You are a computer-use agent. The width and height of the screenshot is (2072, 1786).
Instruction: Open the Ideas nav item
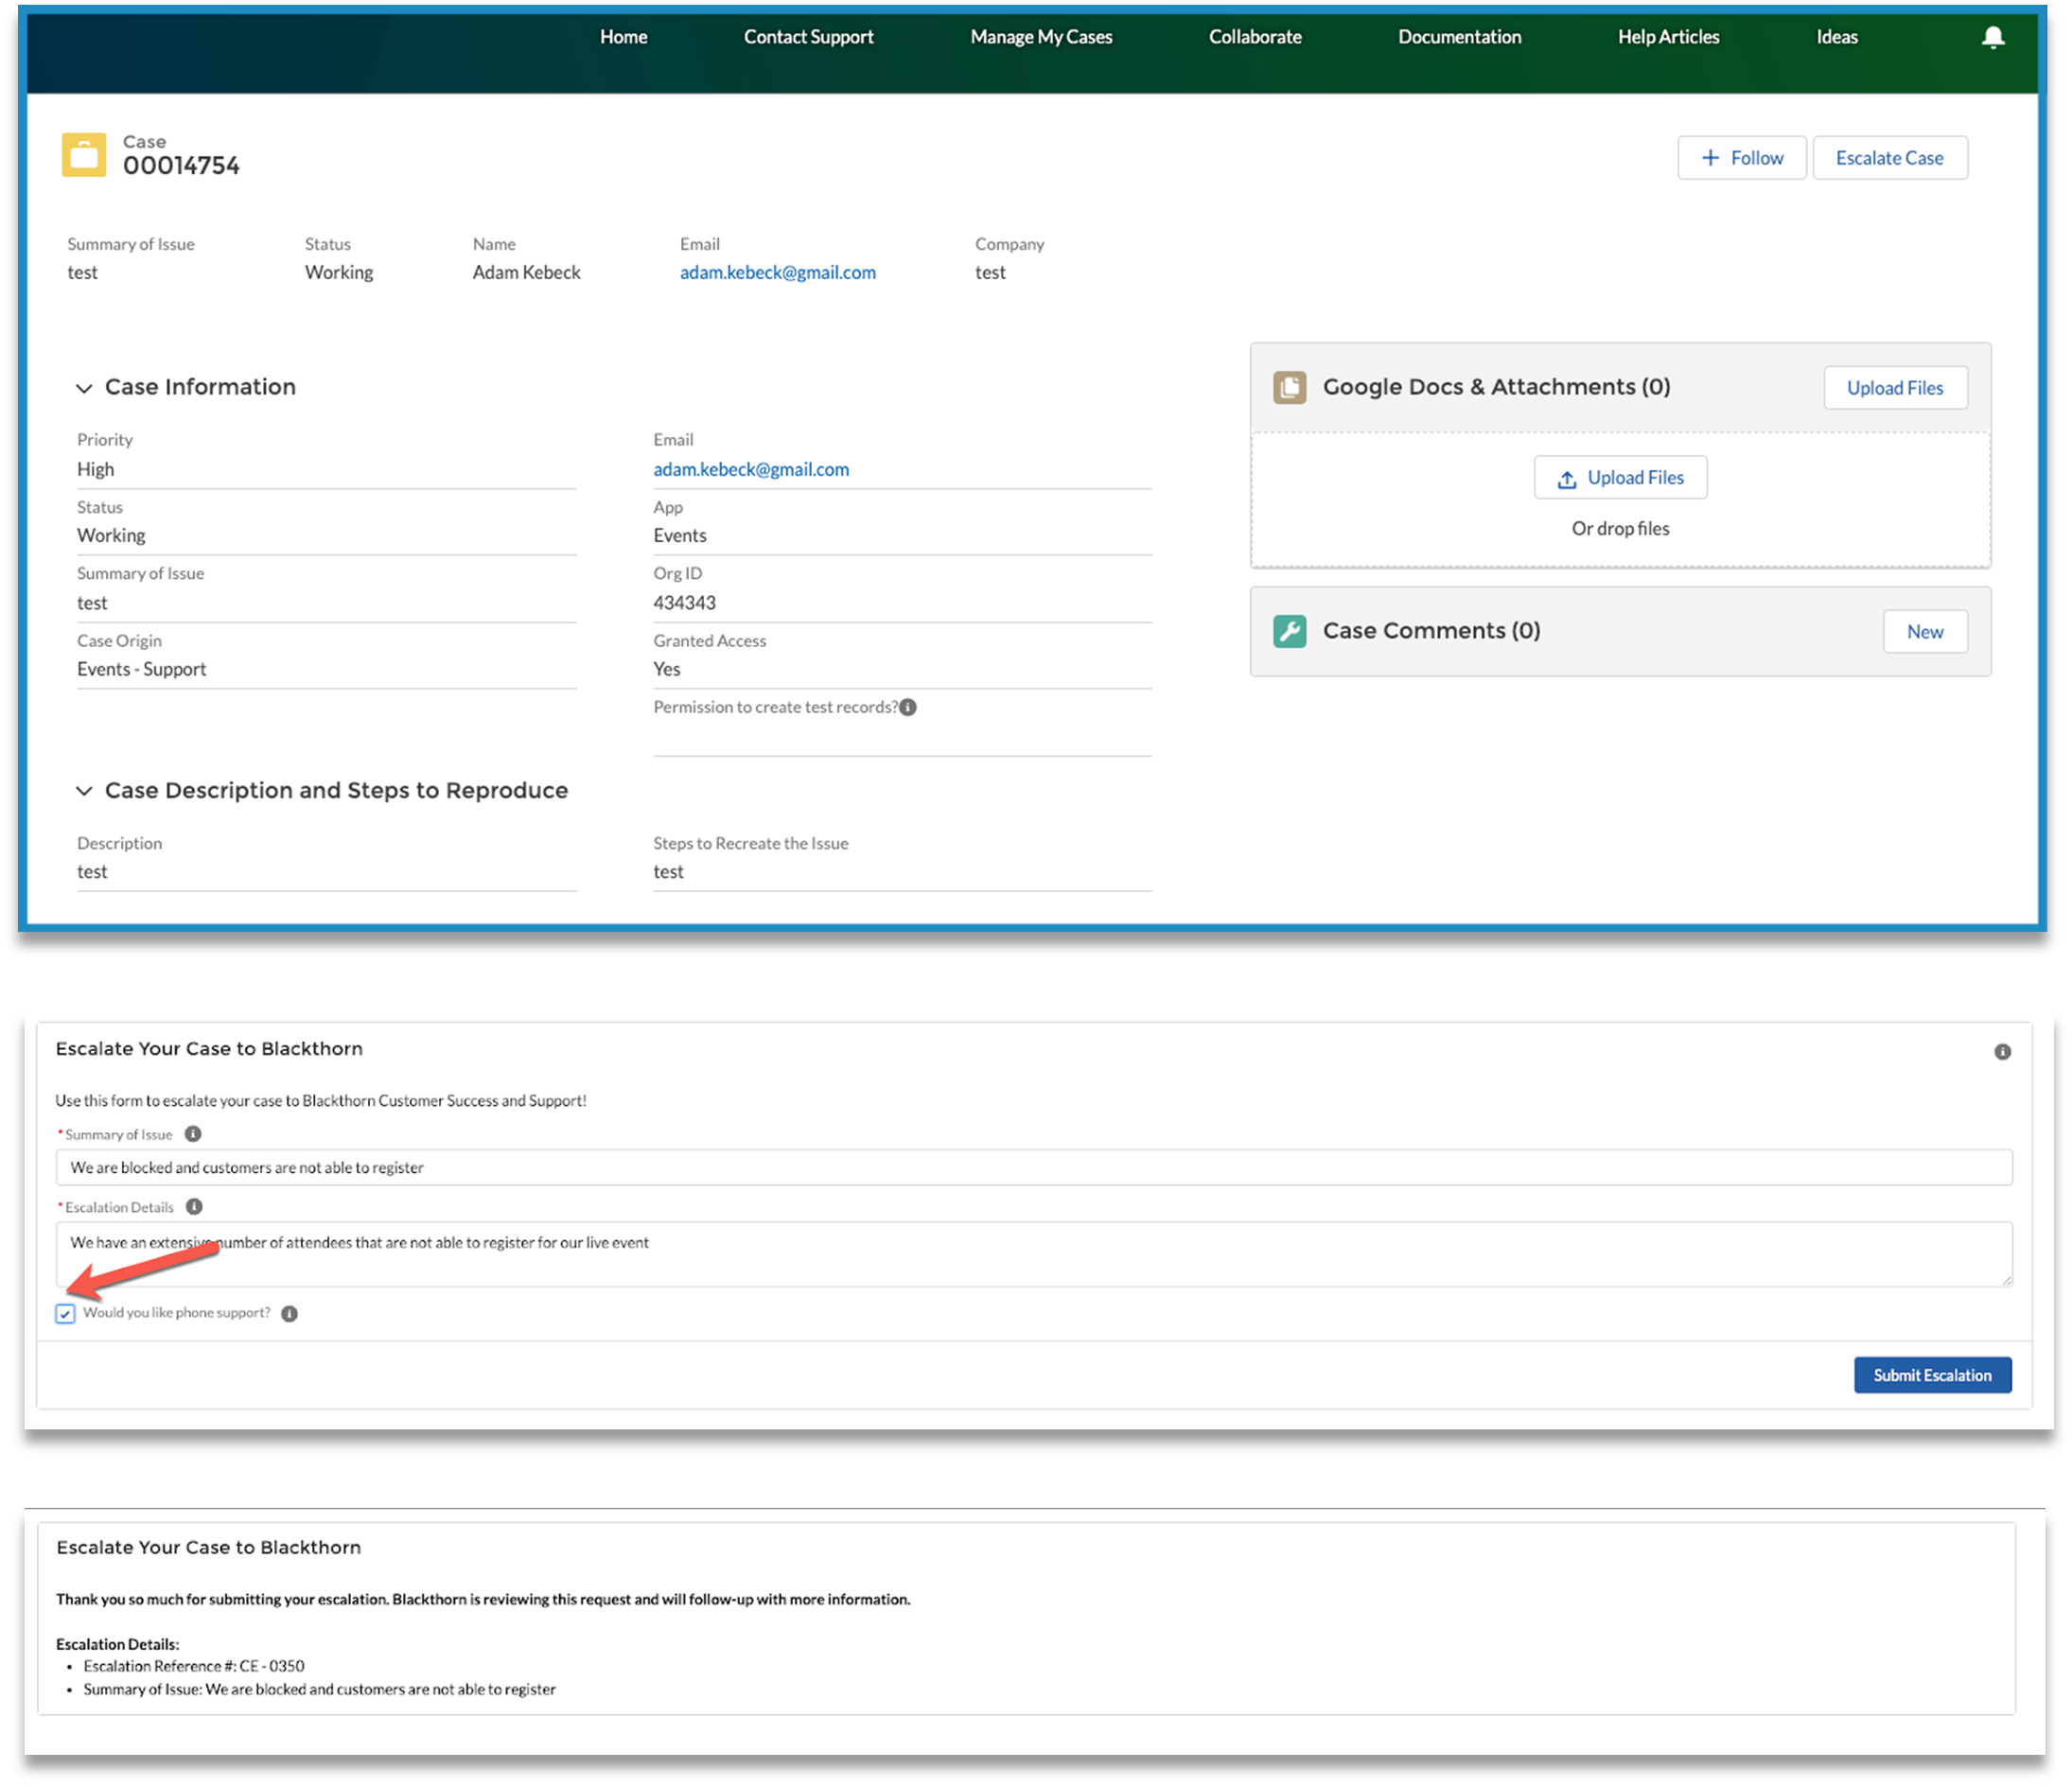1836,37
